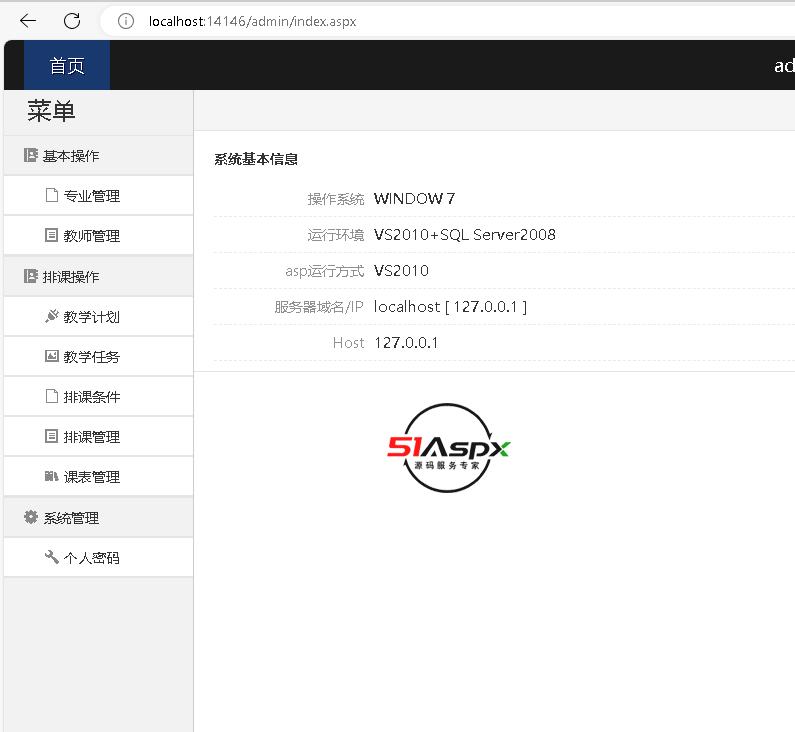This screenshot has height=732, width=795.
Task: Click the books icon beside 课表管理
Action: coord(52,476)
